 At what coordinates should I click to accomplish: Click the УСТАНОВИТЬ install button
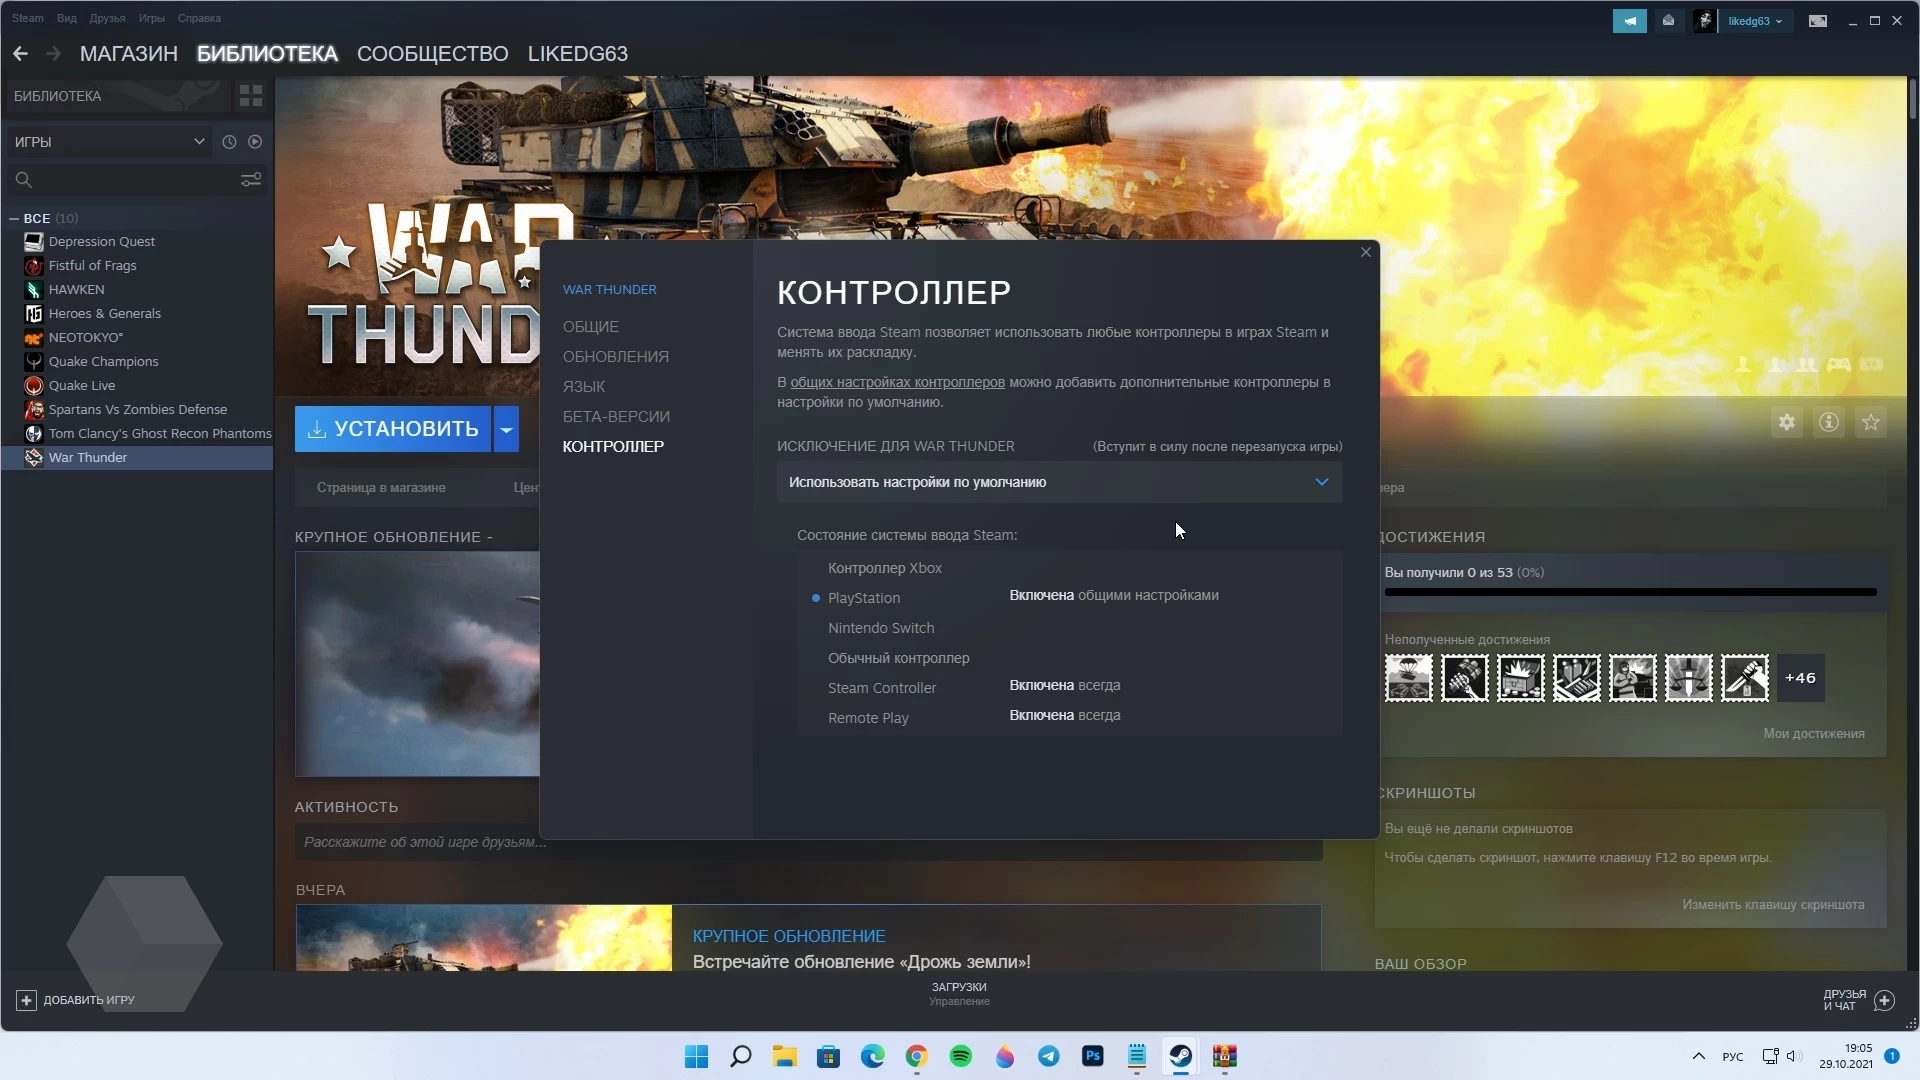point(393,429)
